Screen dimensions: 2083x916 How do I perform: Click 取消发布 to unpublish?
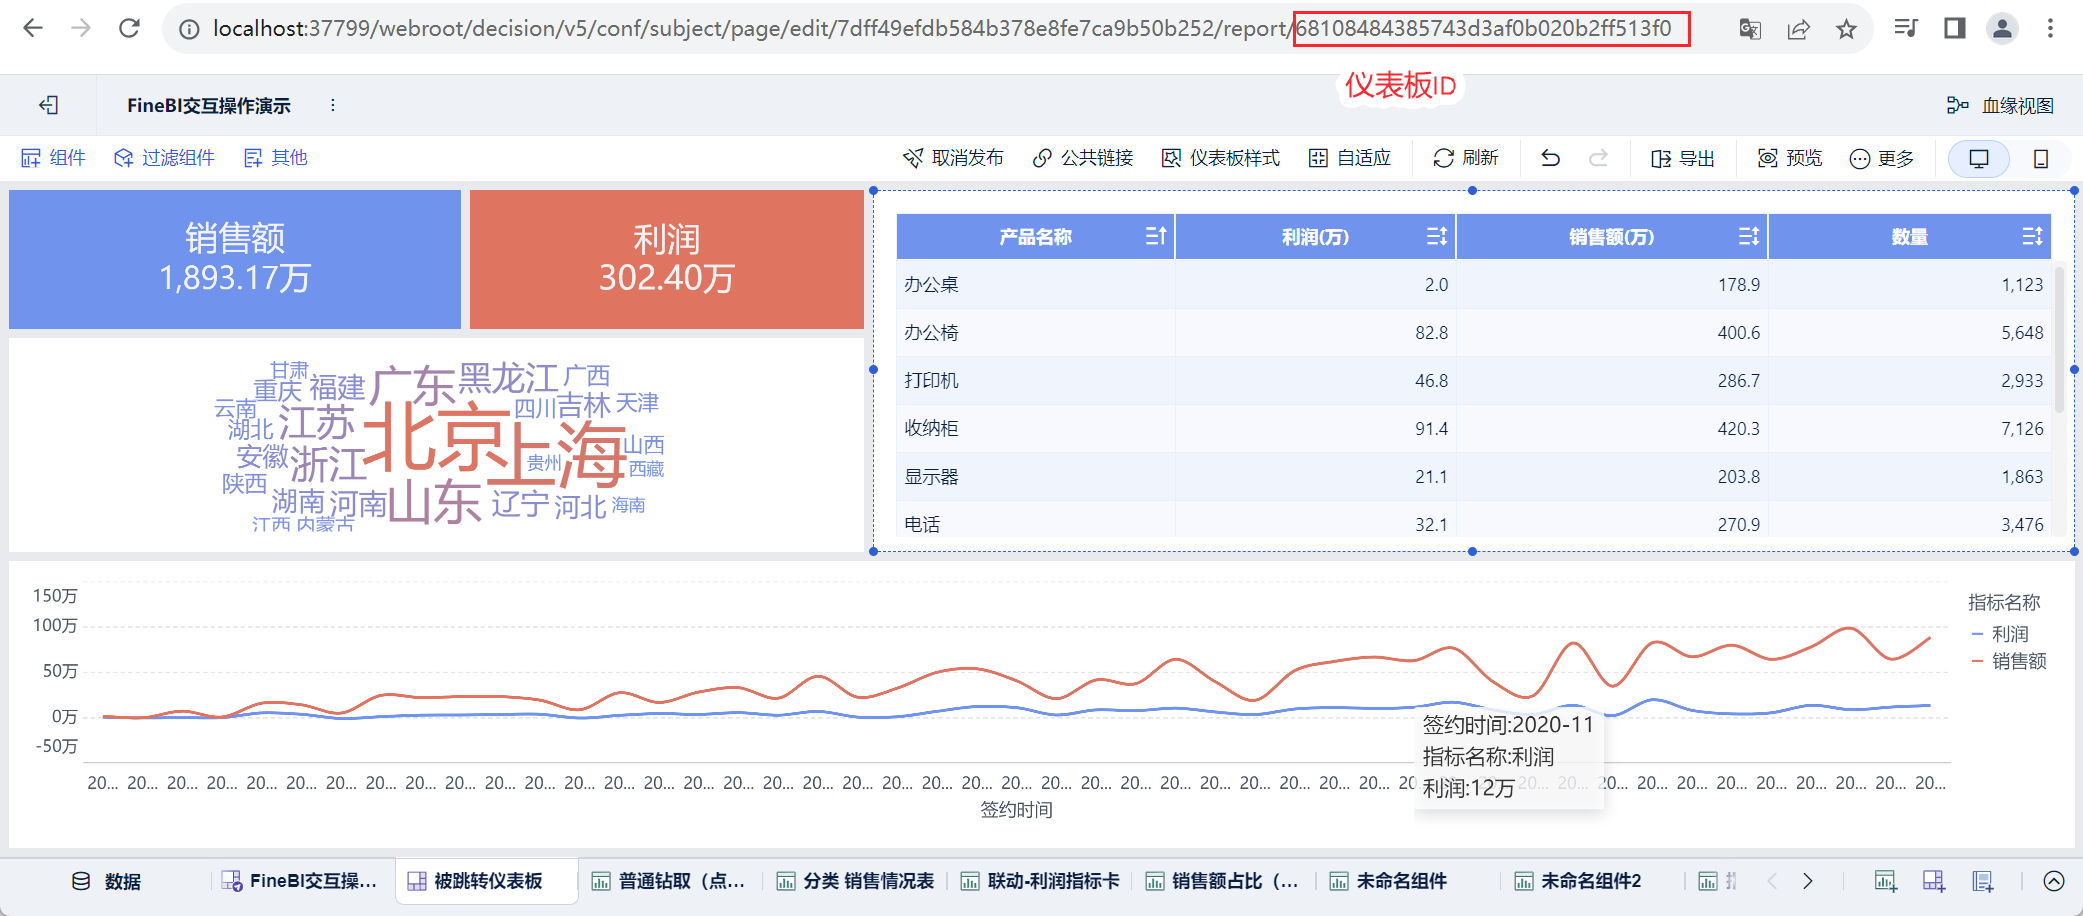click(x=953, y=158)
